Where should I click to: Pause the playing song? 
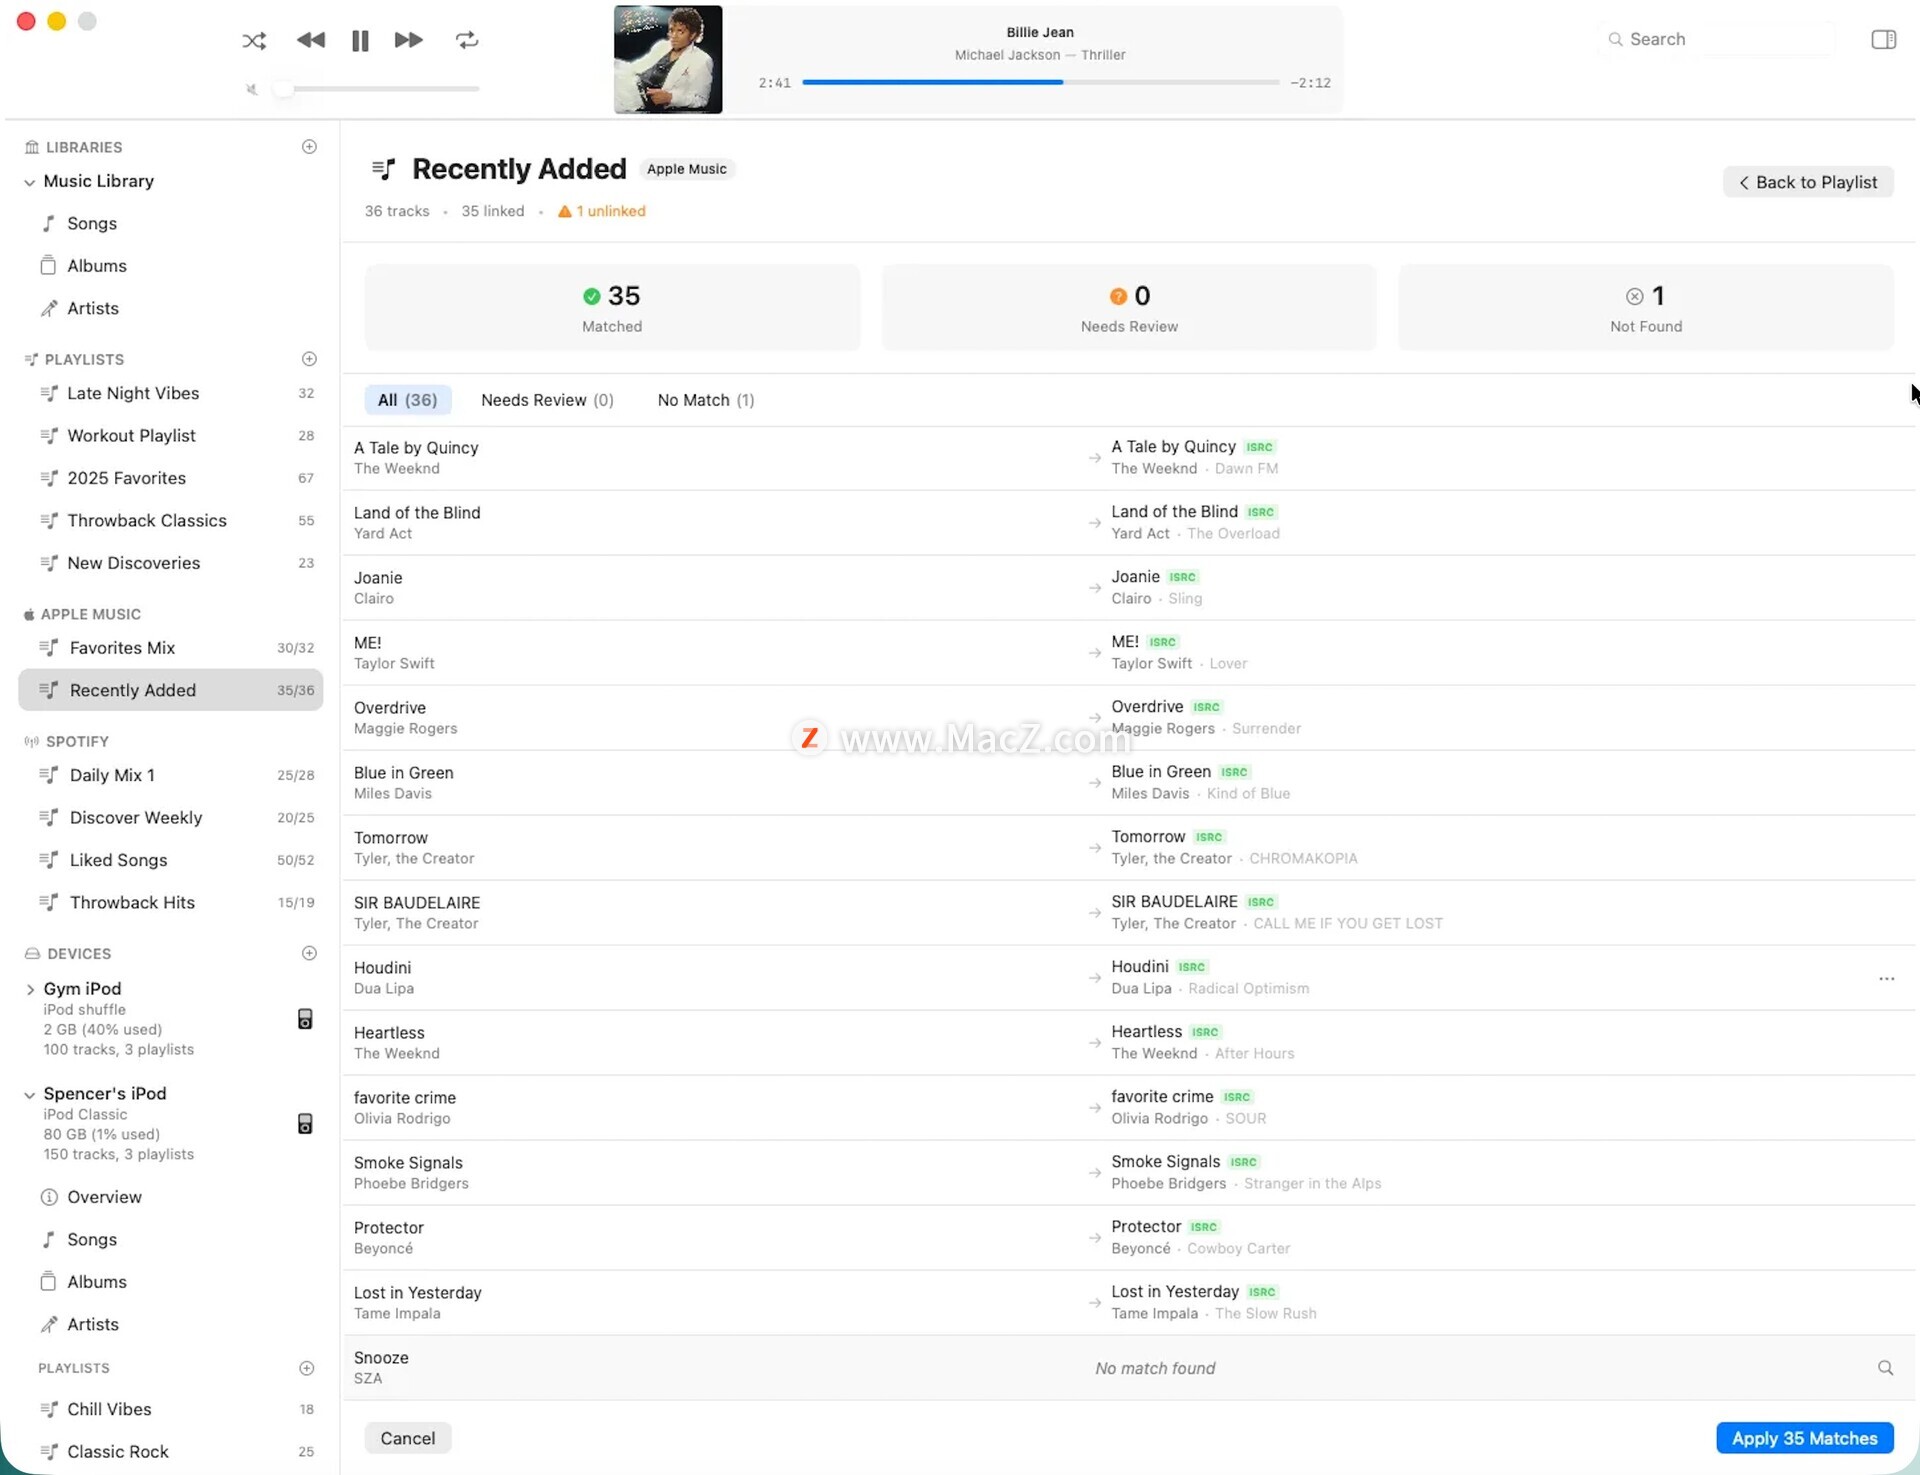click(x=360, y=40)
